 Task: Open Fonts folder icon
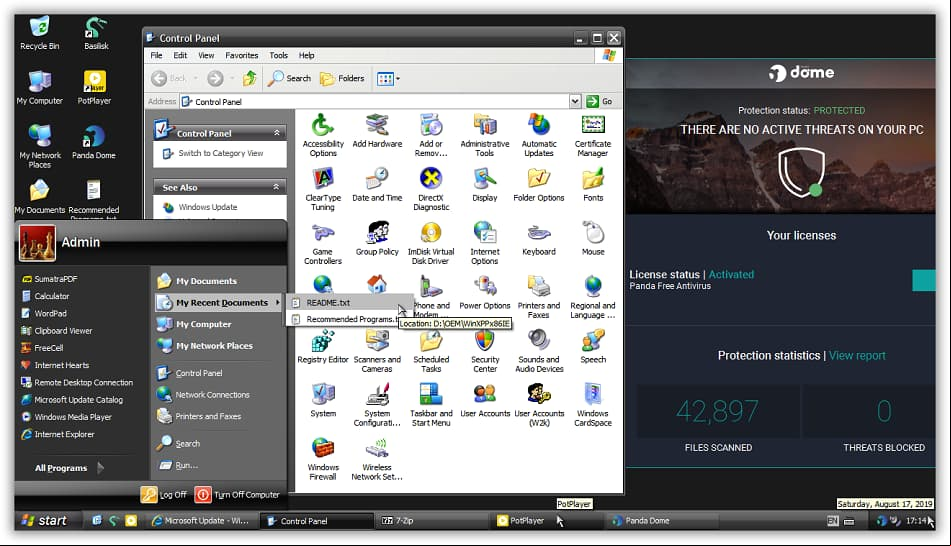tap(593, 185)
